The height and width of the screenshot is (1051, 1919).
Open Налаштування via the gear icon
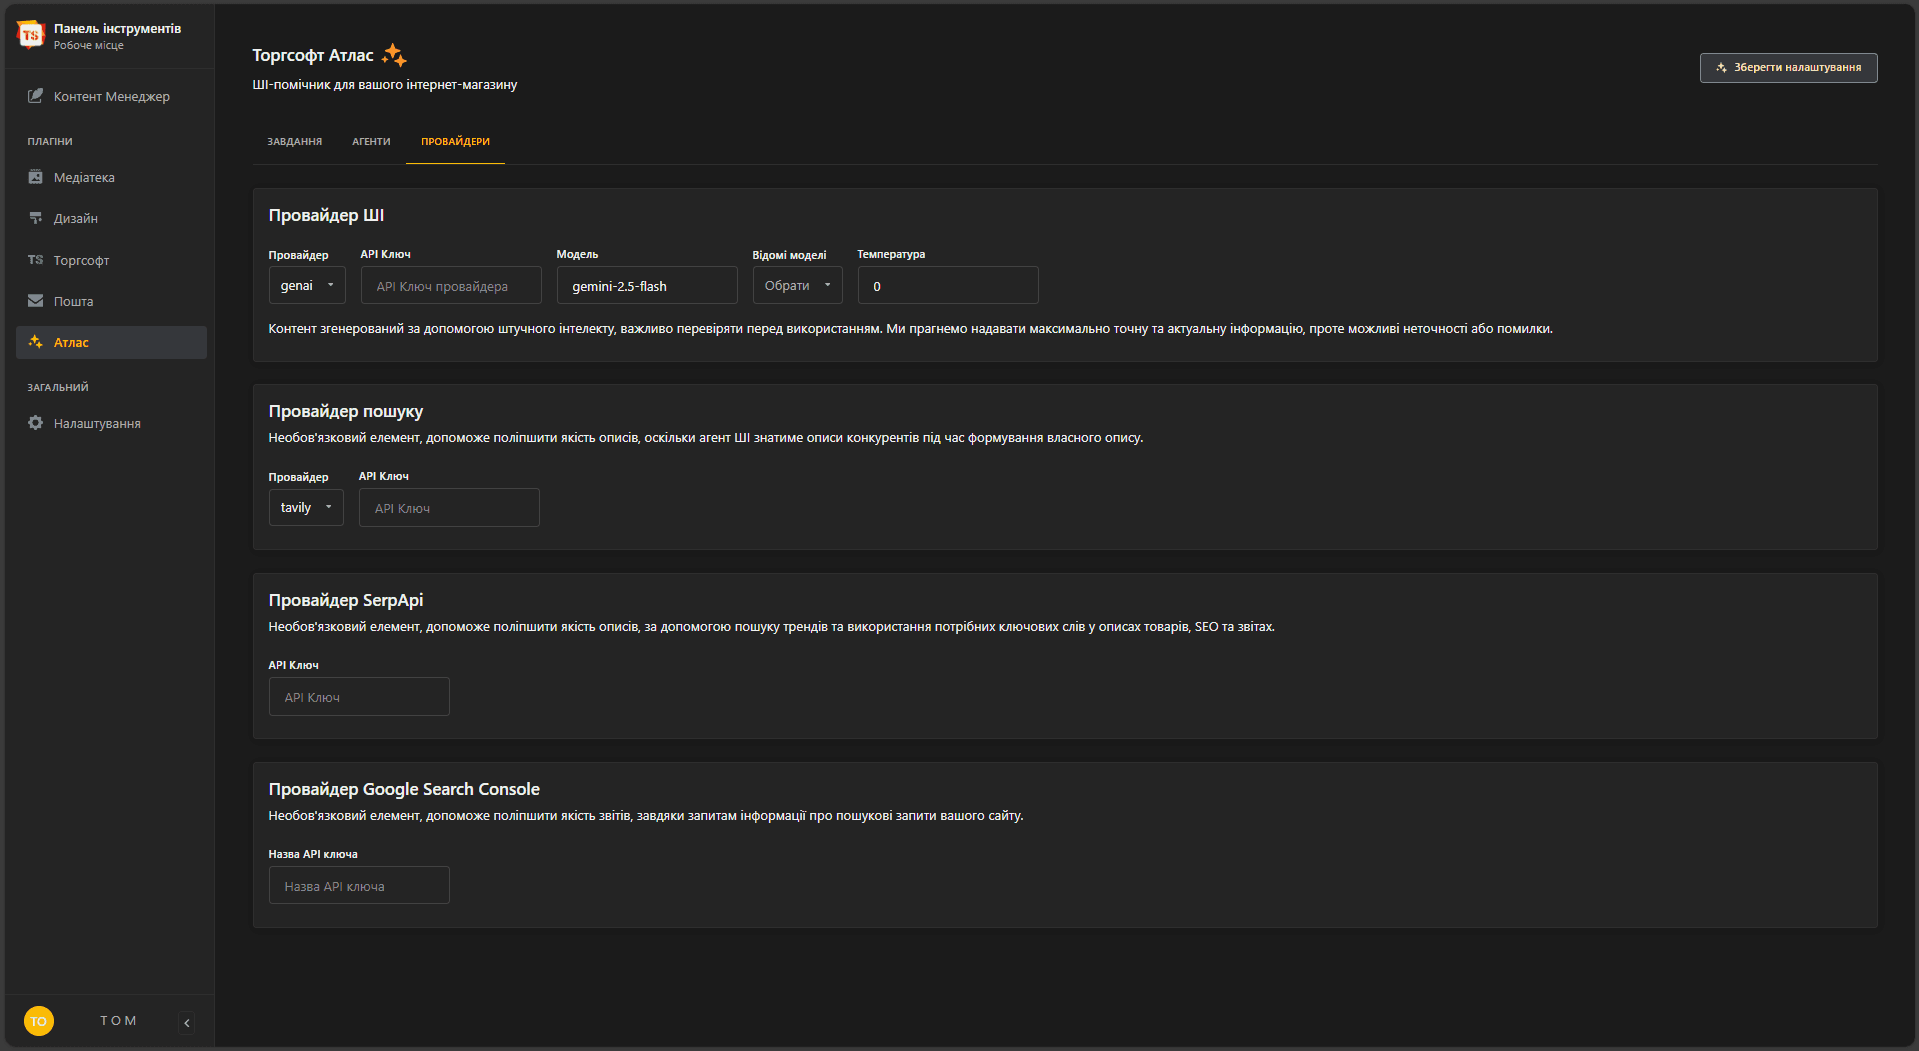(35, 423)
